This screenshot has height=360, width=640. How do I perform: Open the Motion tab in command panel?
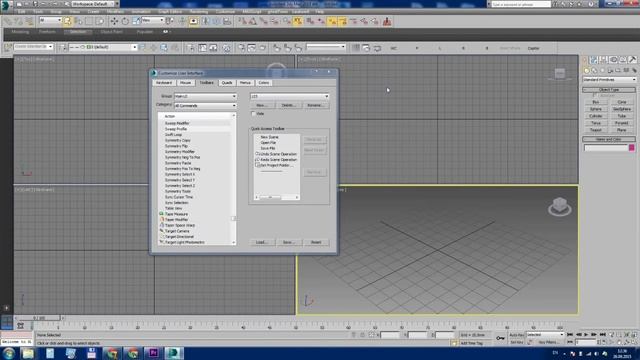click(613, 60)
